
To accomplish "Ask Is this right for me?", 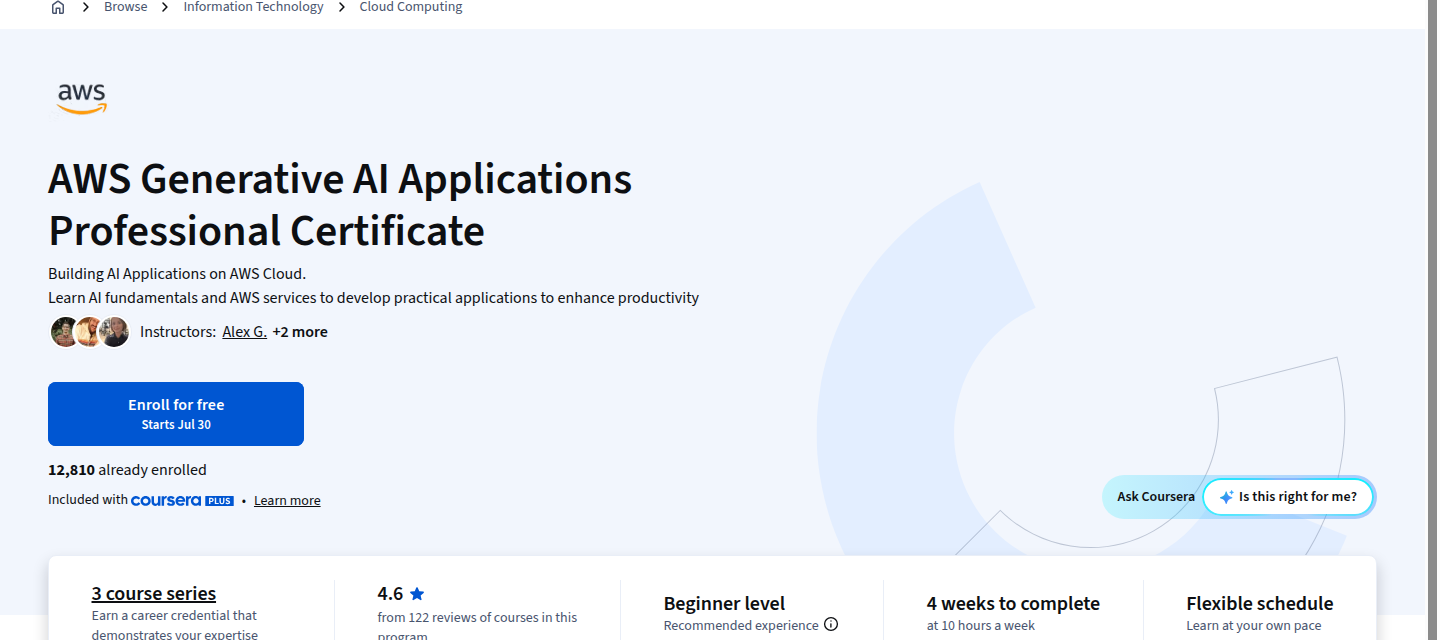I will (x=1288, y=497).
